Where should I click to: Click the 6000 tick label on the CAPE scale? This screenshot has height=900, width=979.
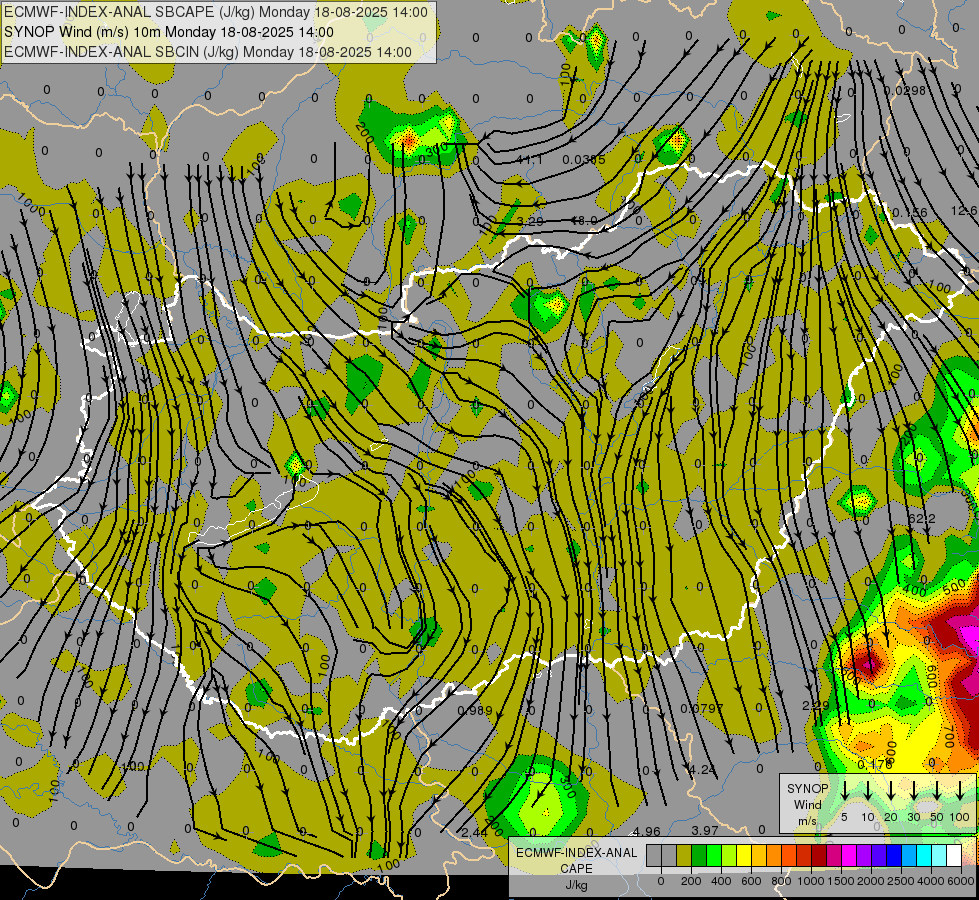point(961,881)
